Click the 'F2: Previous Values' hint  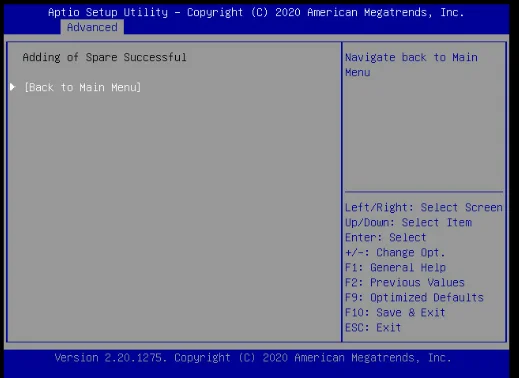coord(405,282)
